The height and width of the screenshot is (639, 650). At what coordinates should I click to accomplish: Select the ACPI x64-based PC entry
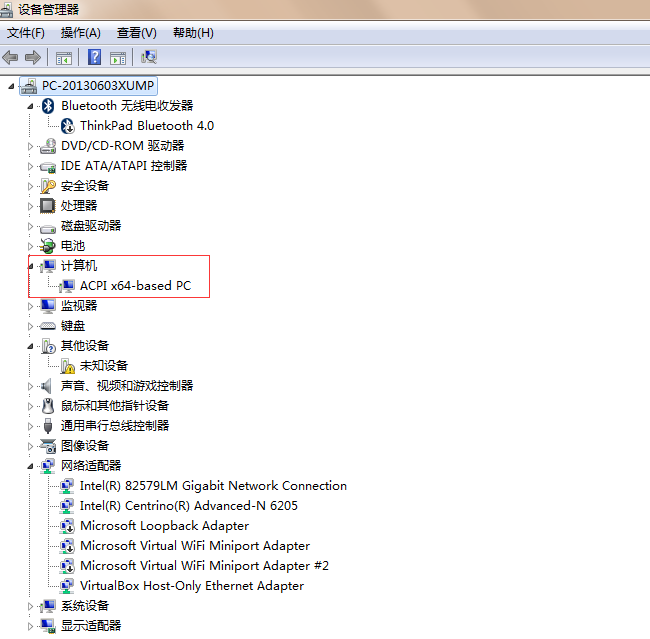click(x=135, y=286)
